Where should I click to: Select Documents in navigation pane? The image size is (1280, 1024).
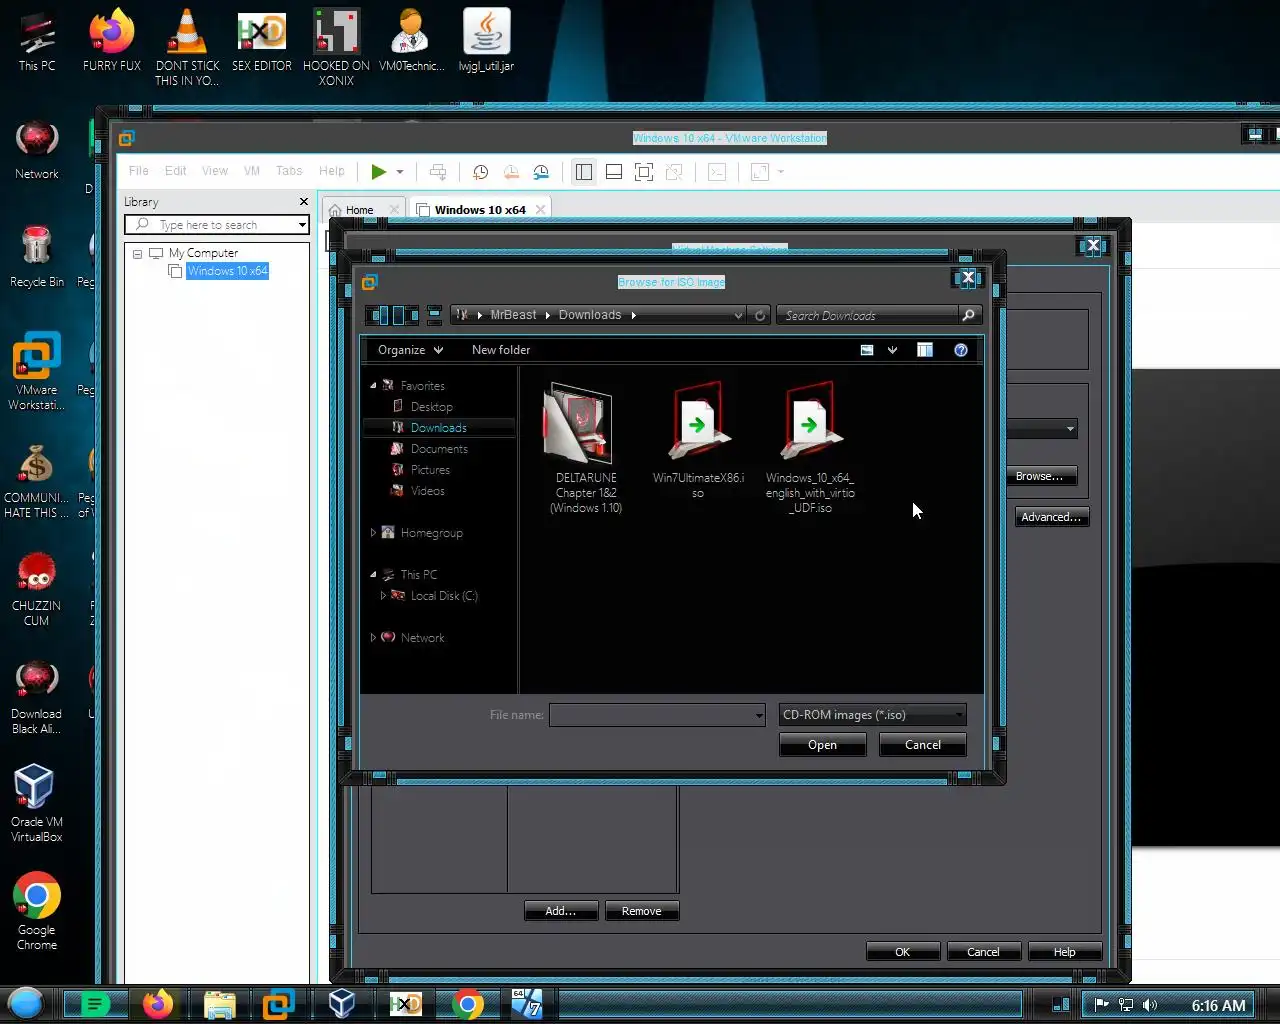pyautogui.click(x=439, y=449)
